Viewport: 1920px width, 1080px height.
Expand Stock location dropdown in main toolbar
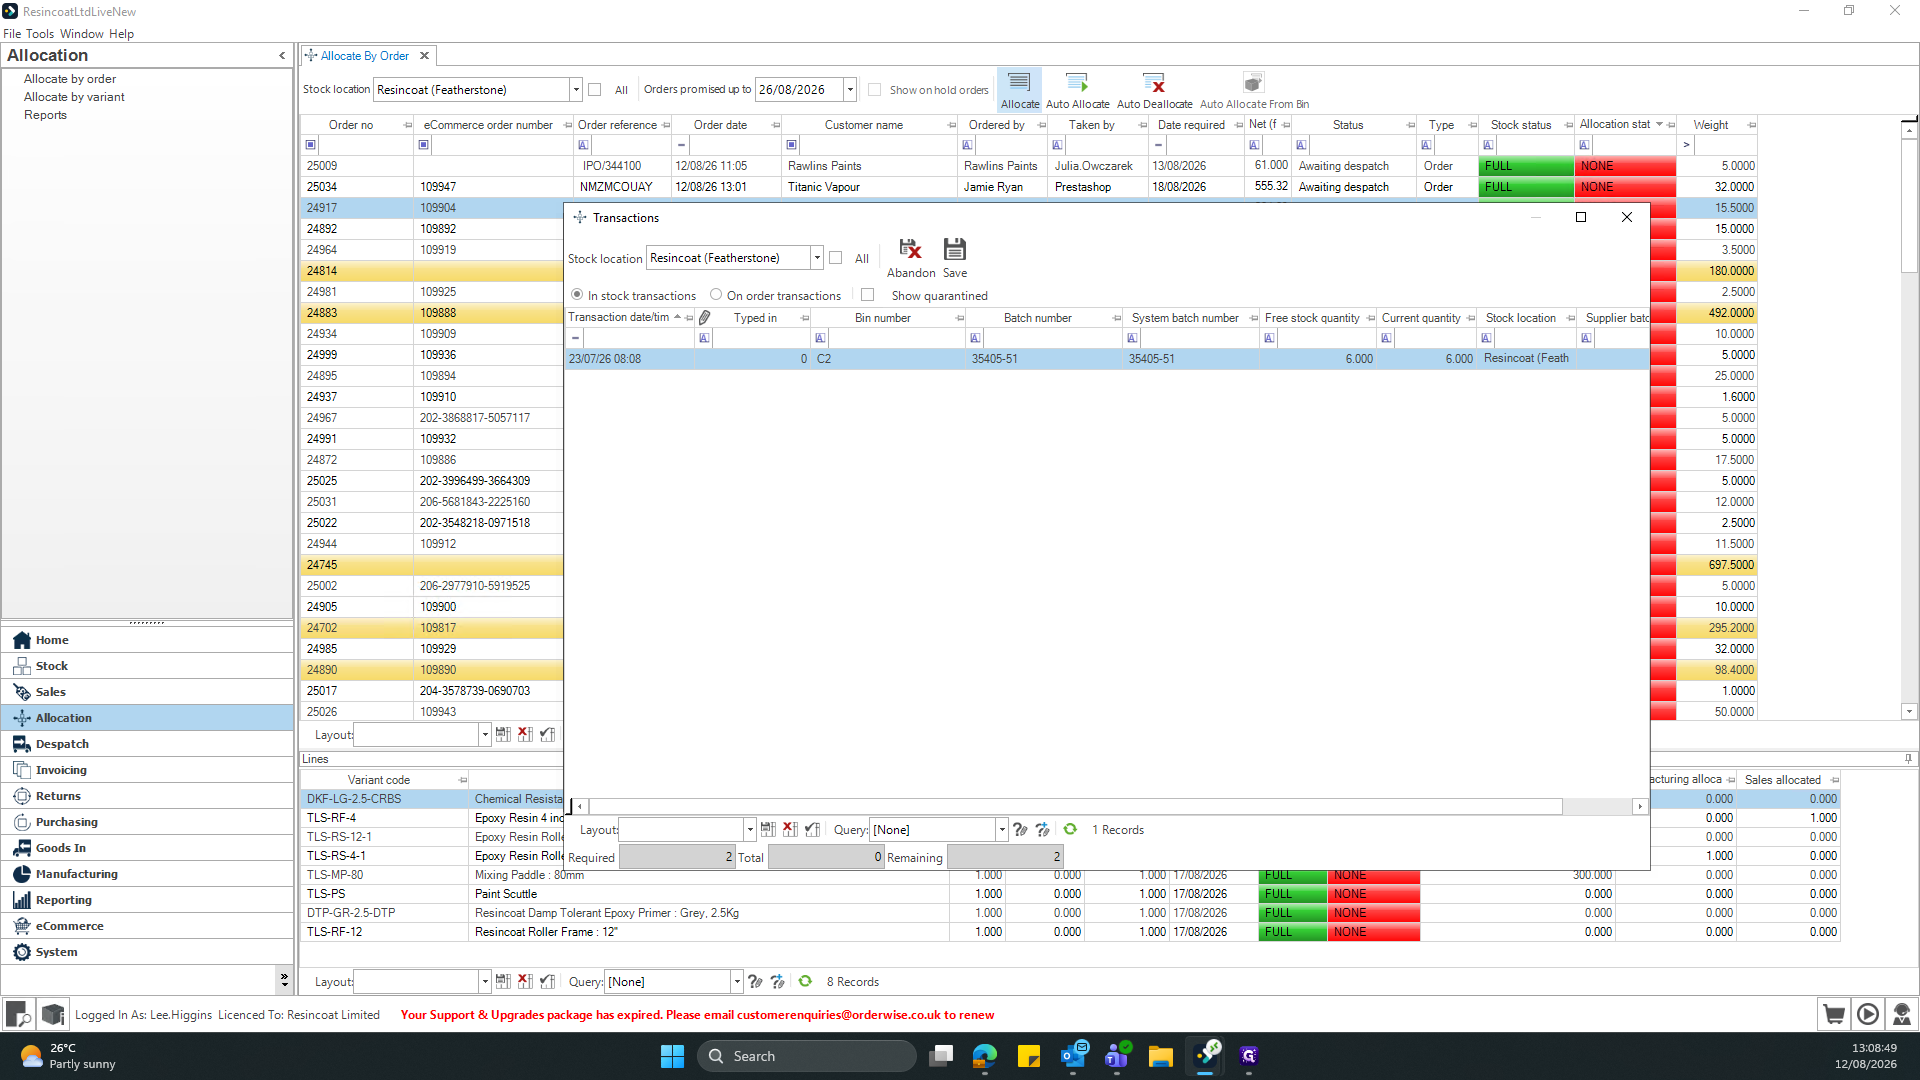(576, 89)
